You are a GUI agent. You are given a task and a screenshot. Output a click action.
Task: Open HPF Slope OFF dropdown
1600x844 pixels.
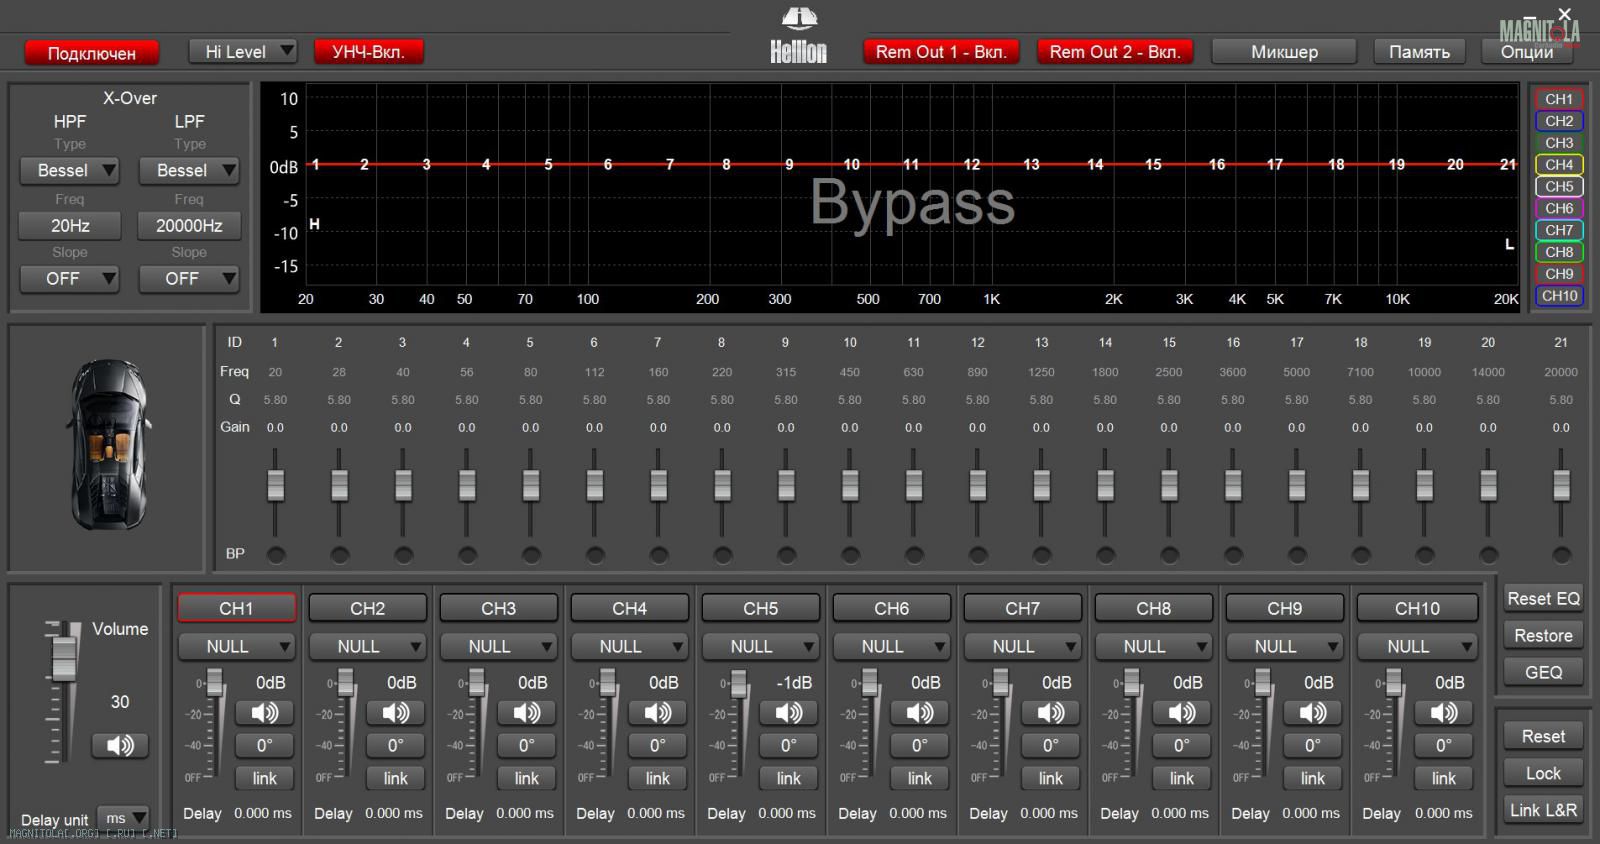[x=70, y=279]
